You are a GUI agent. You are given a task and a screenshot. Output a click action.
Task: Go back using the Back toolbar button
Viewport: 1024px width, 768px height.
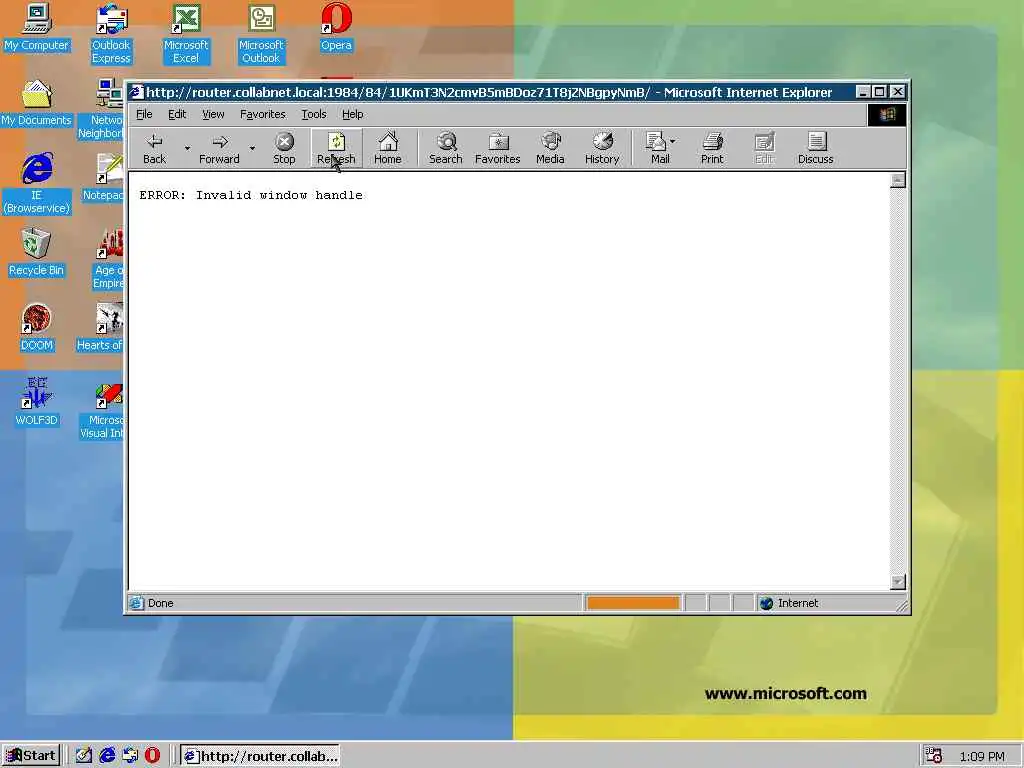tap(155, 149)
